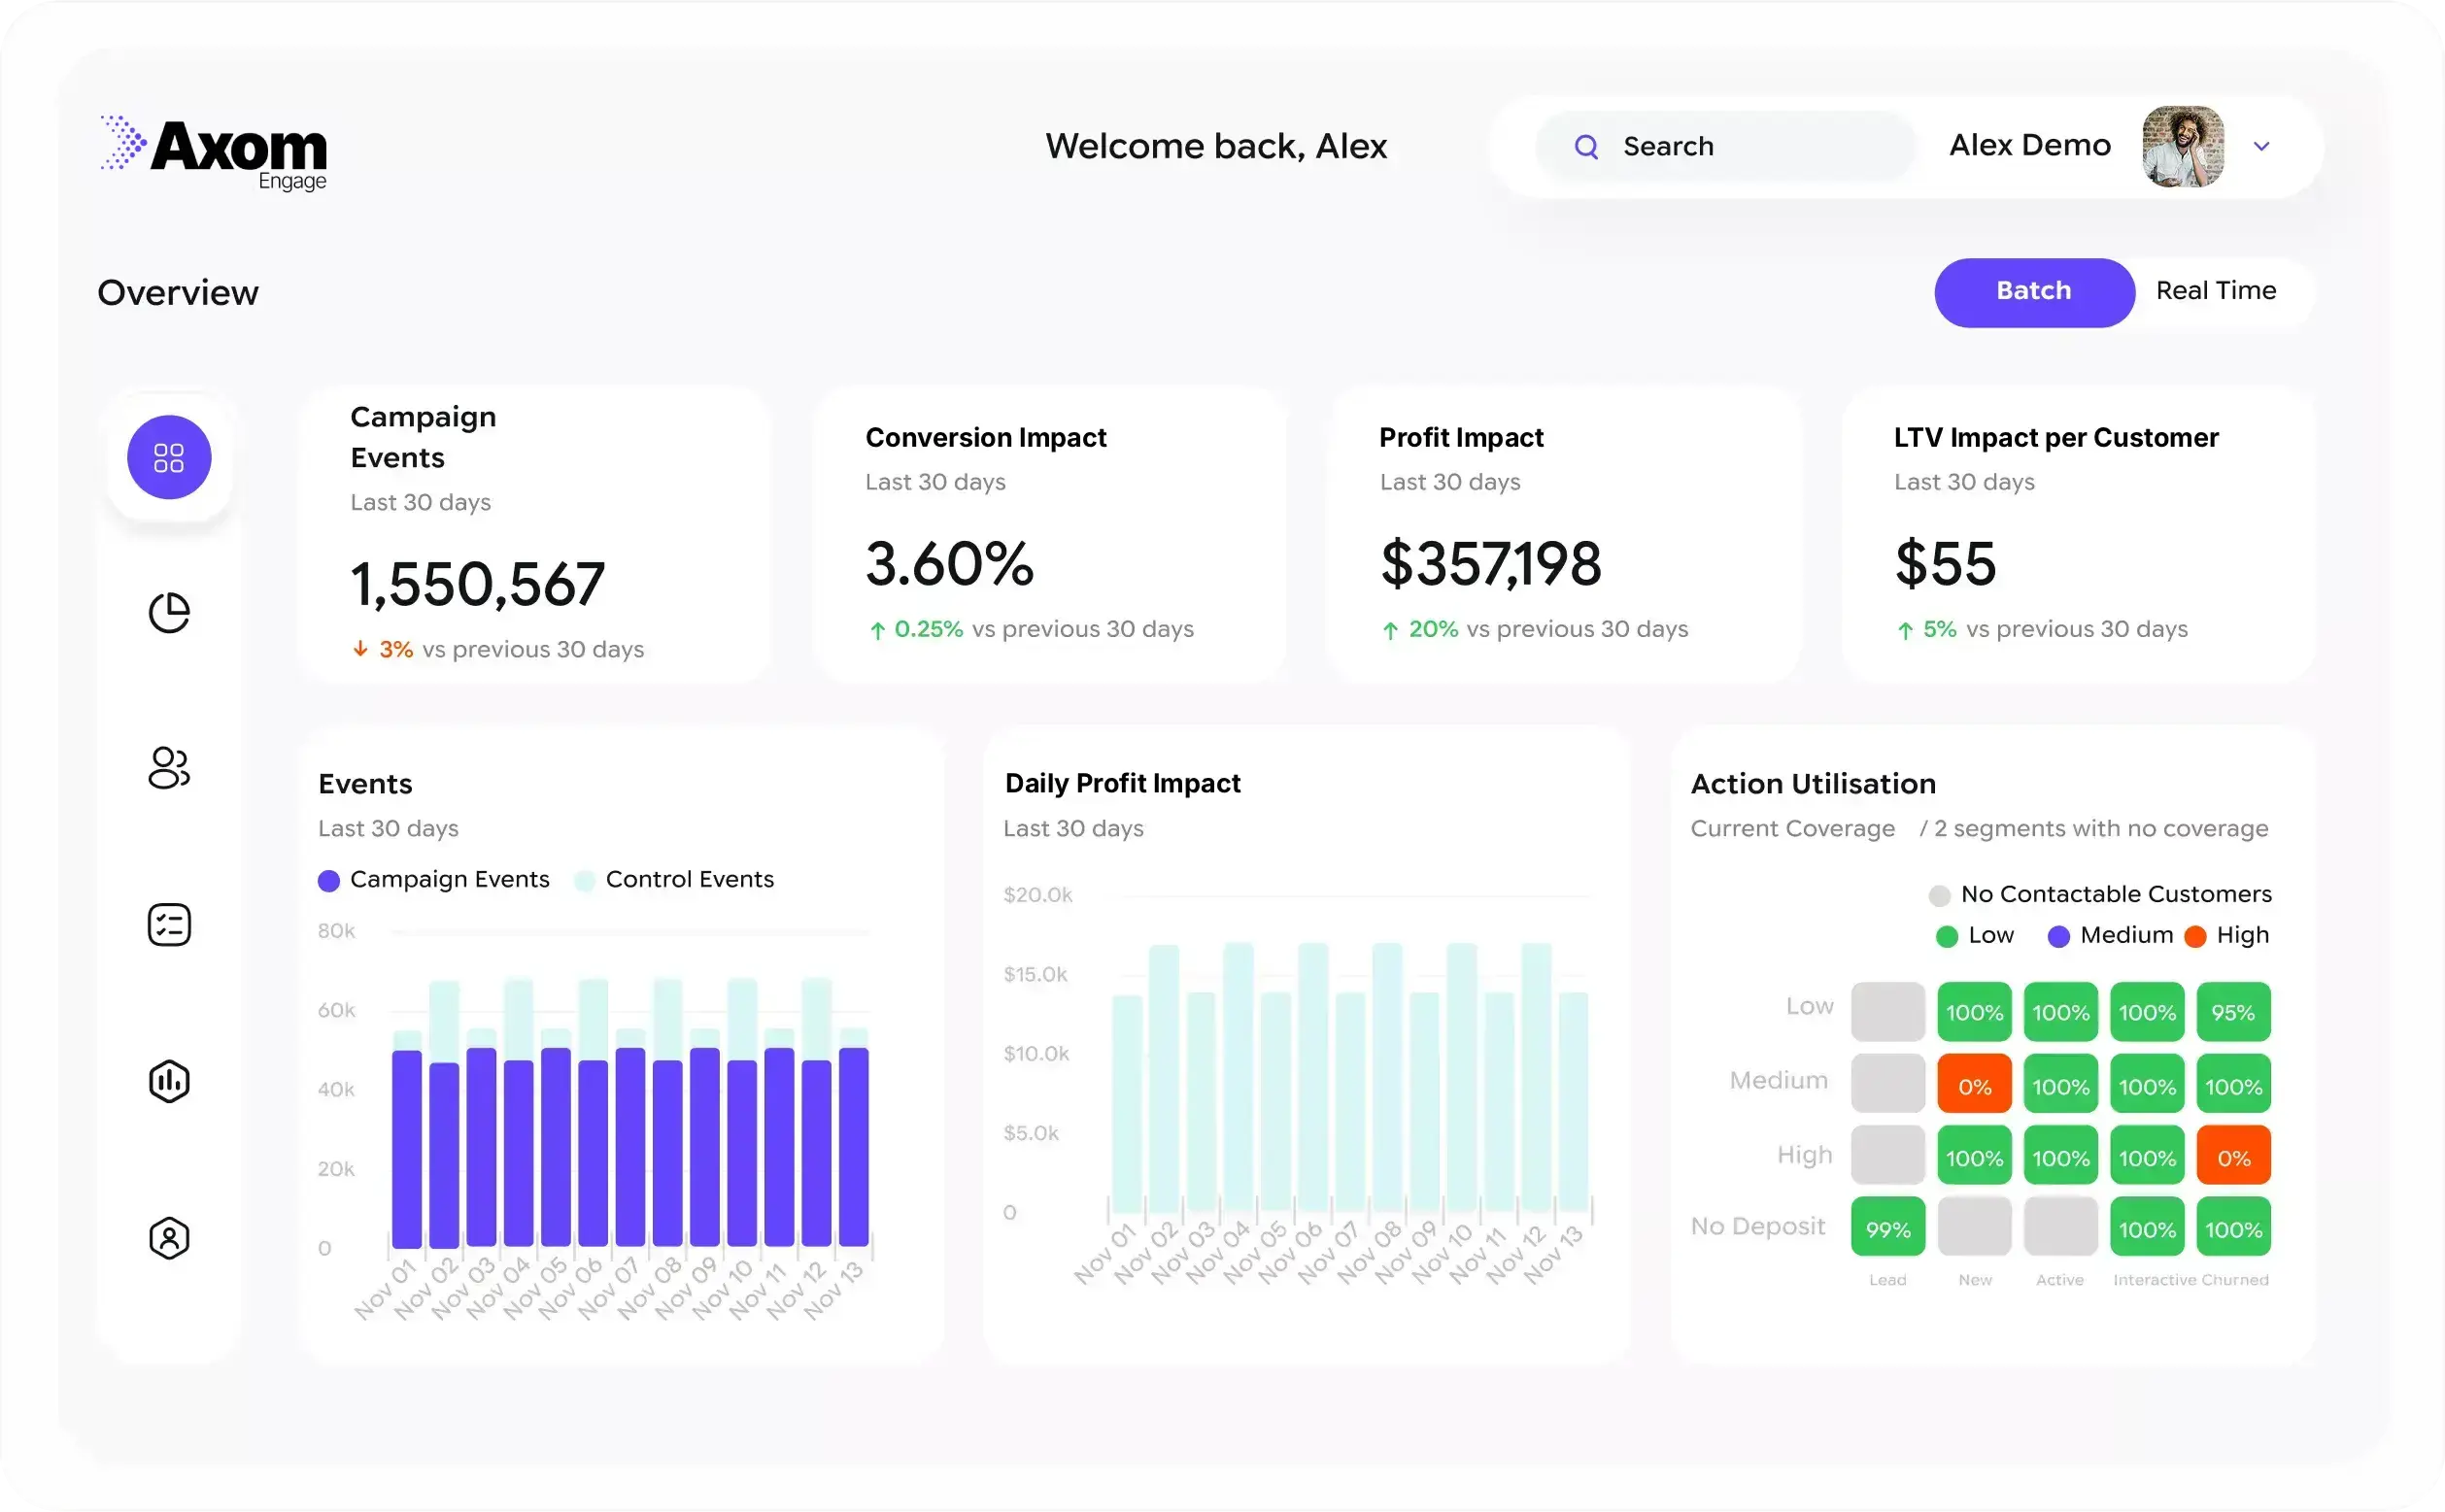This screenshot has width=2445, height=1512.
Task: Click the Axom Engage logo
Action: (214, 153)
